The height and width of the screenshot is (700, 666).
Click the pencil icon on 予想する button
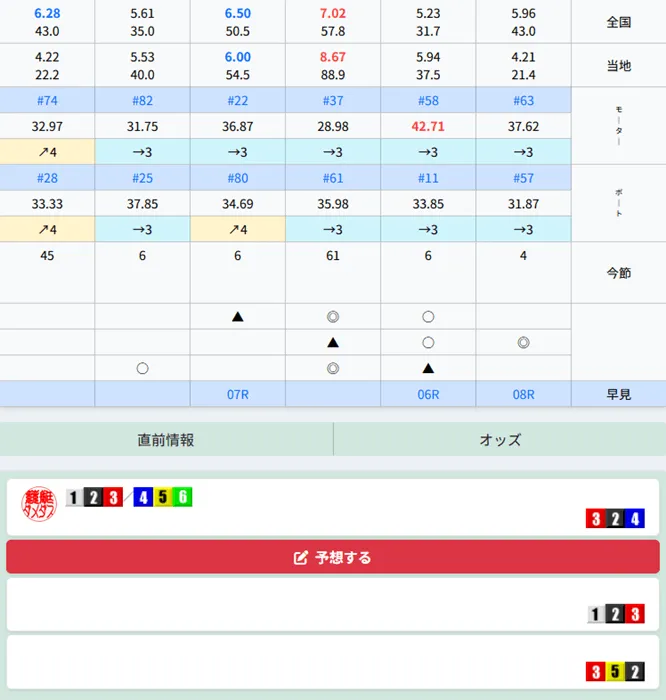coord(300,557)
